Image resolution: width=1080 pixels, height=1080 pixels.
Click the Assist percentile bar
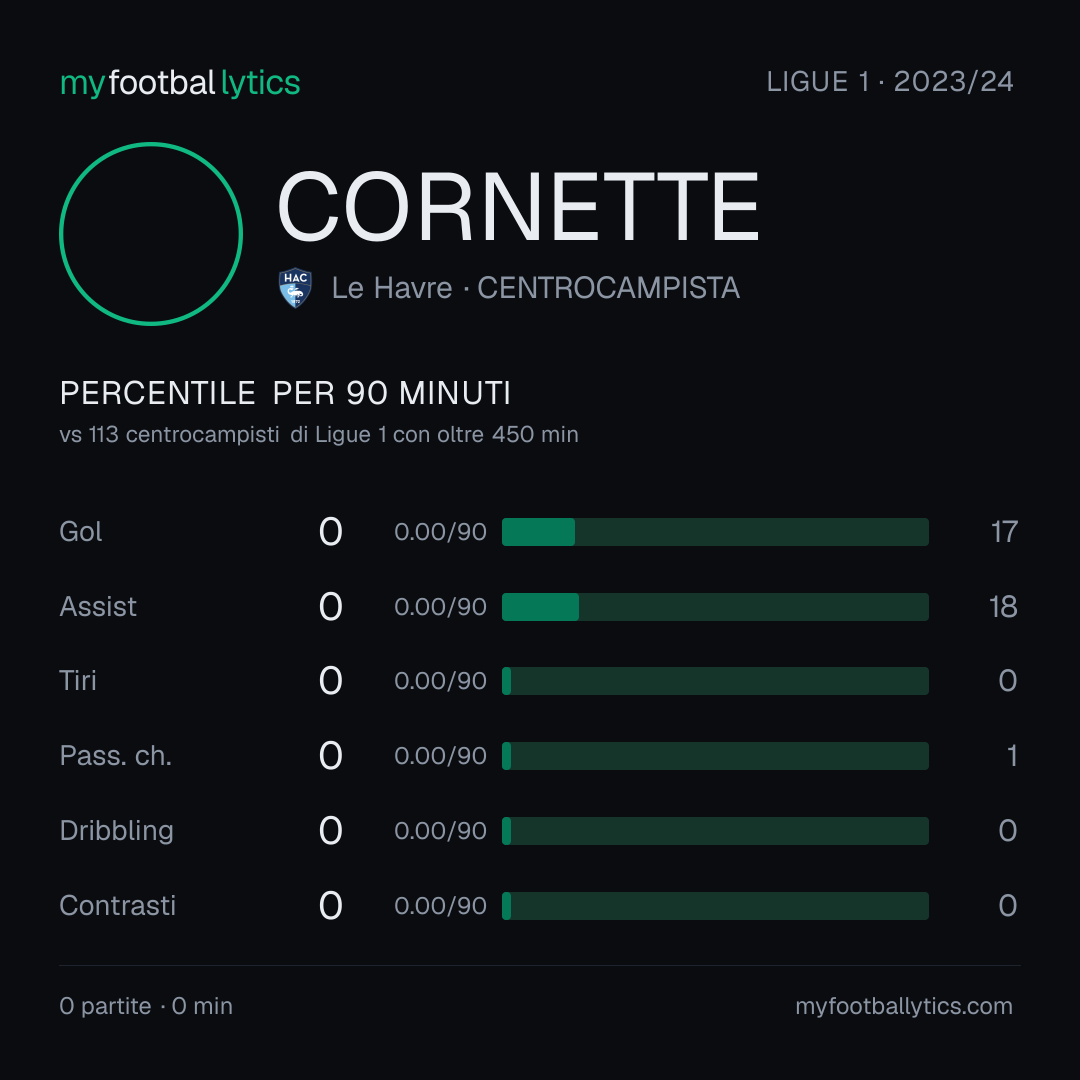715,607
